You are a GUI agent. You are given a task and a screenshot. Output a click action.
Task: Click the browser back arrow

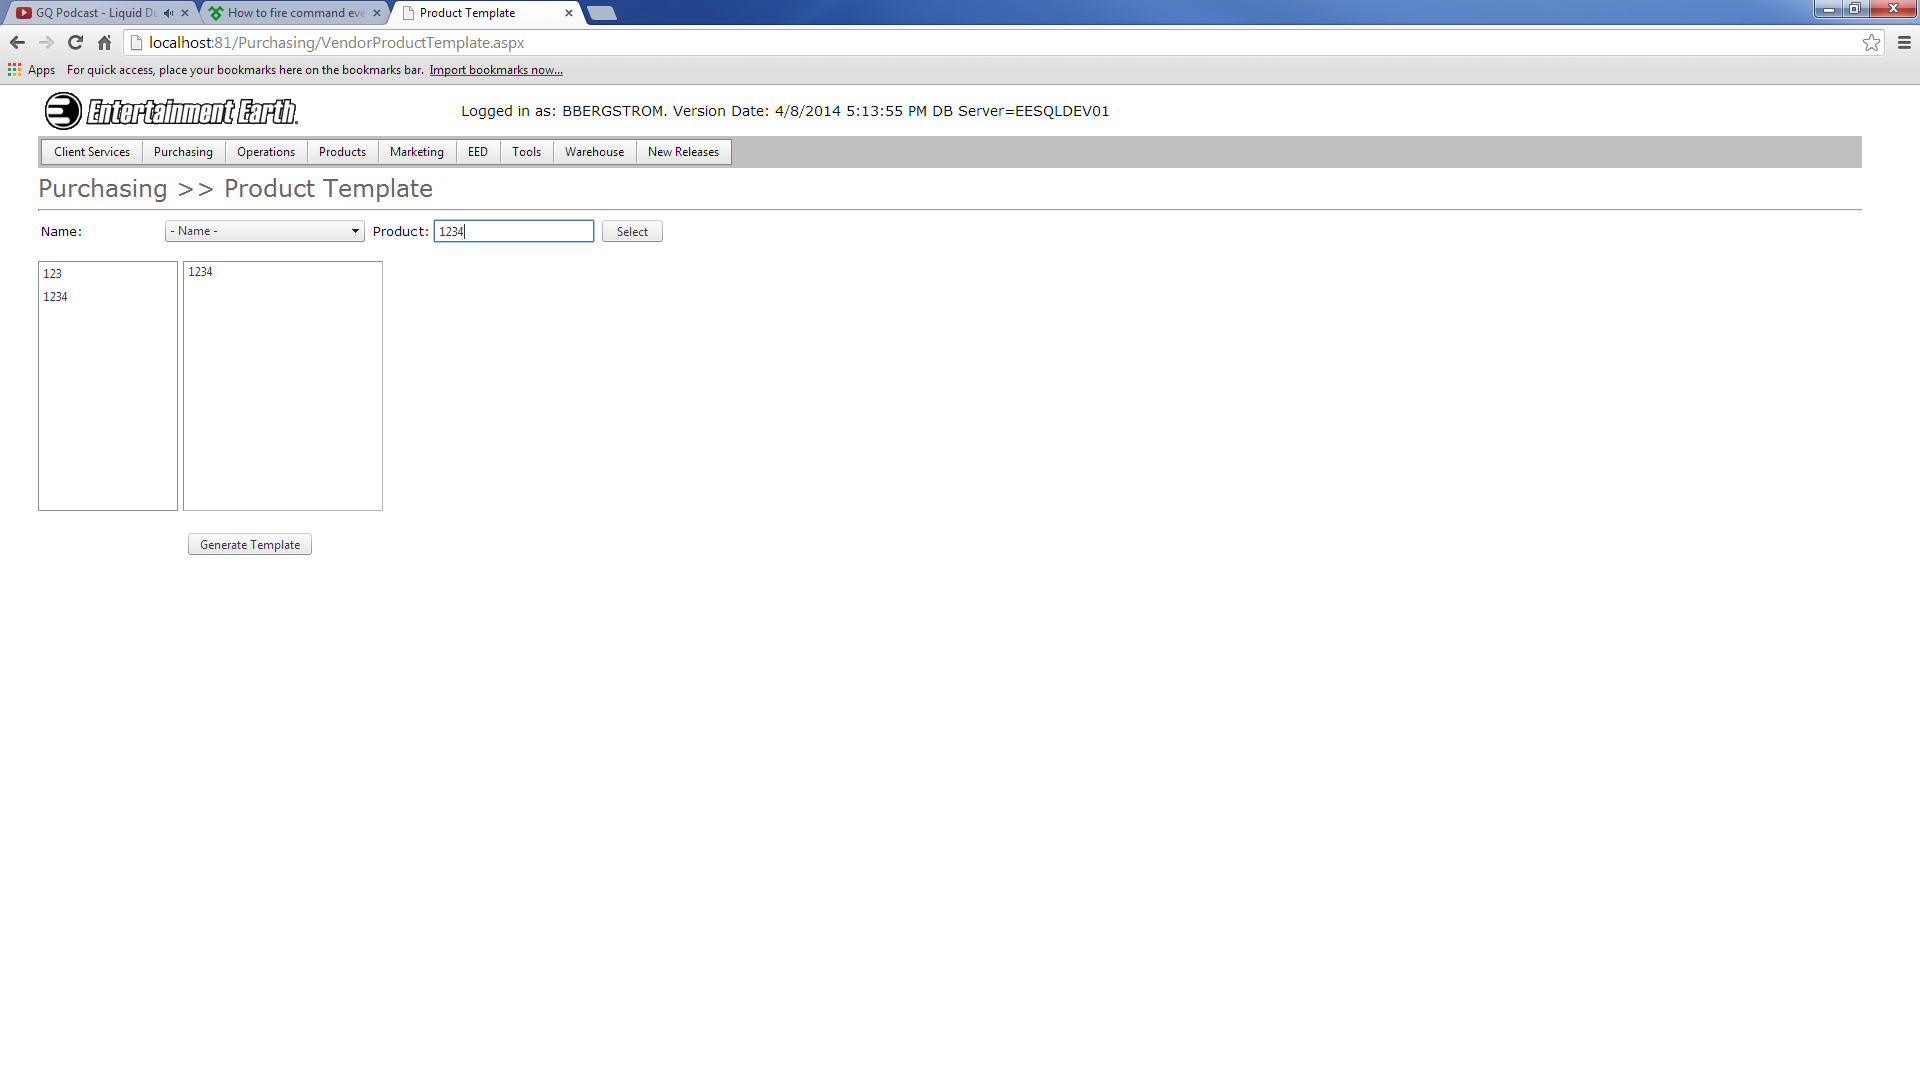(x=17, y=42)
